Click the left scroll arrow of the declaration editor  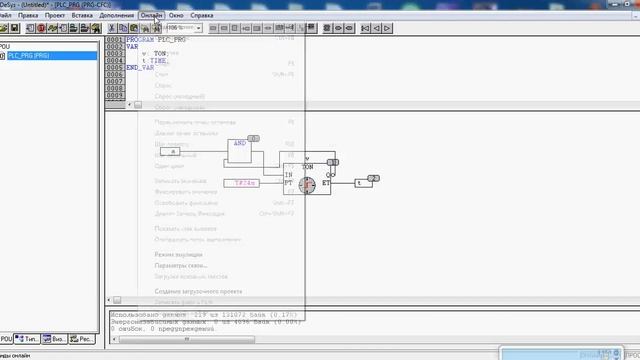(x=129, y=104)
